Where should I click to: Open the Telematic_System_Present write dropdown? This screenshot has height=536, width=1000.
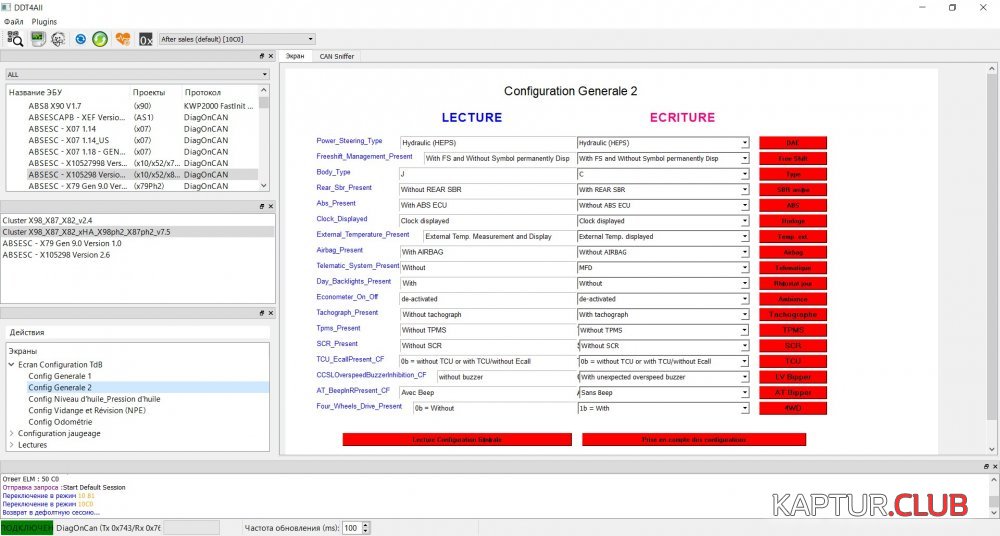tap(744, 268)
